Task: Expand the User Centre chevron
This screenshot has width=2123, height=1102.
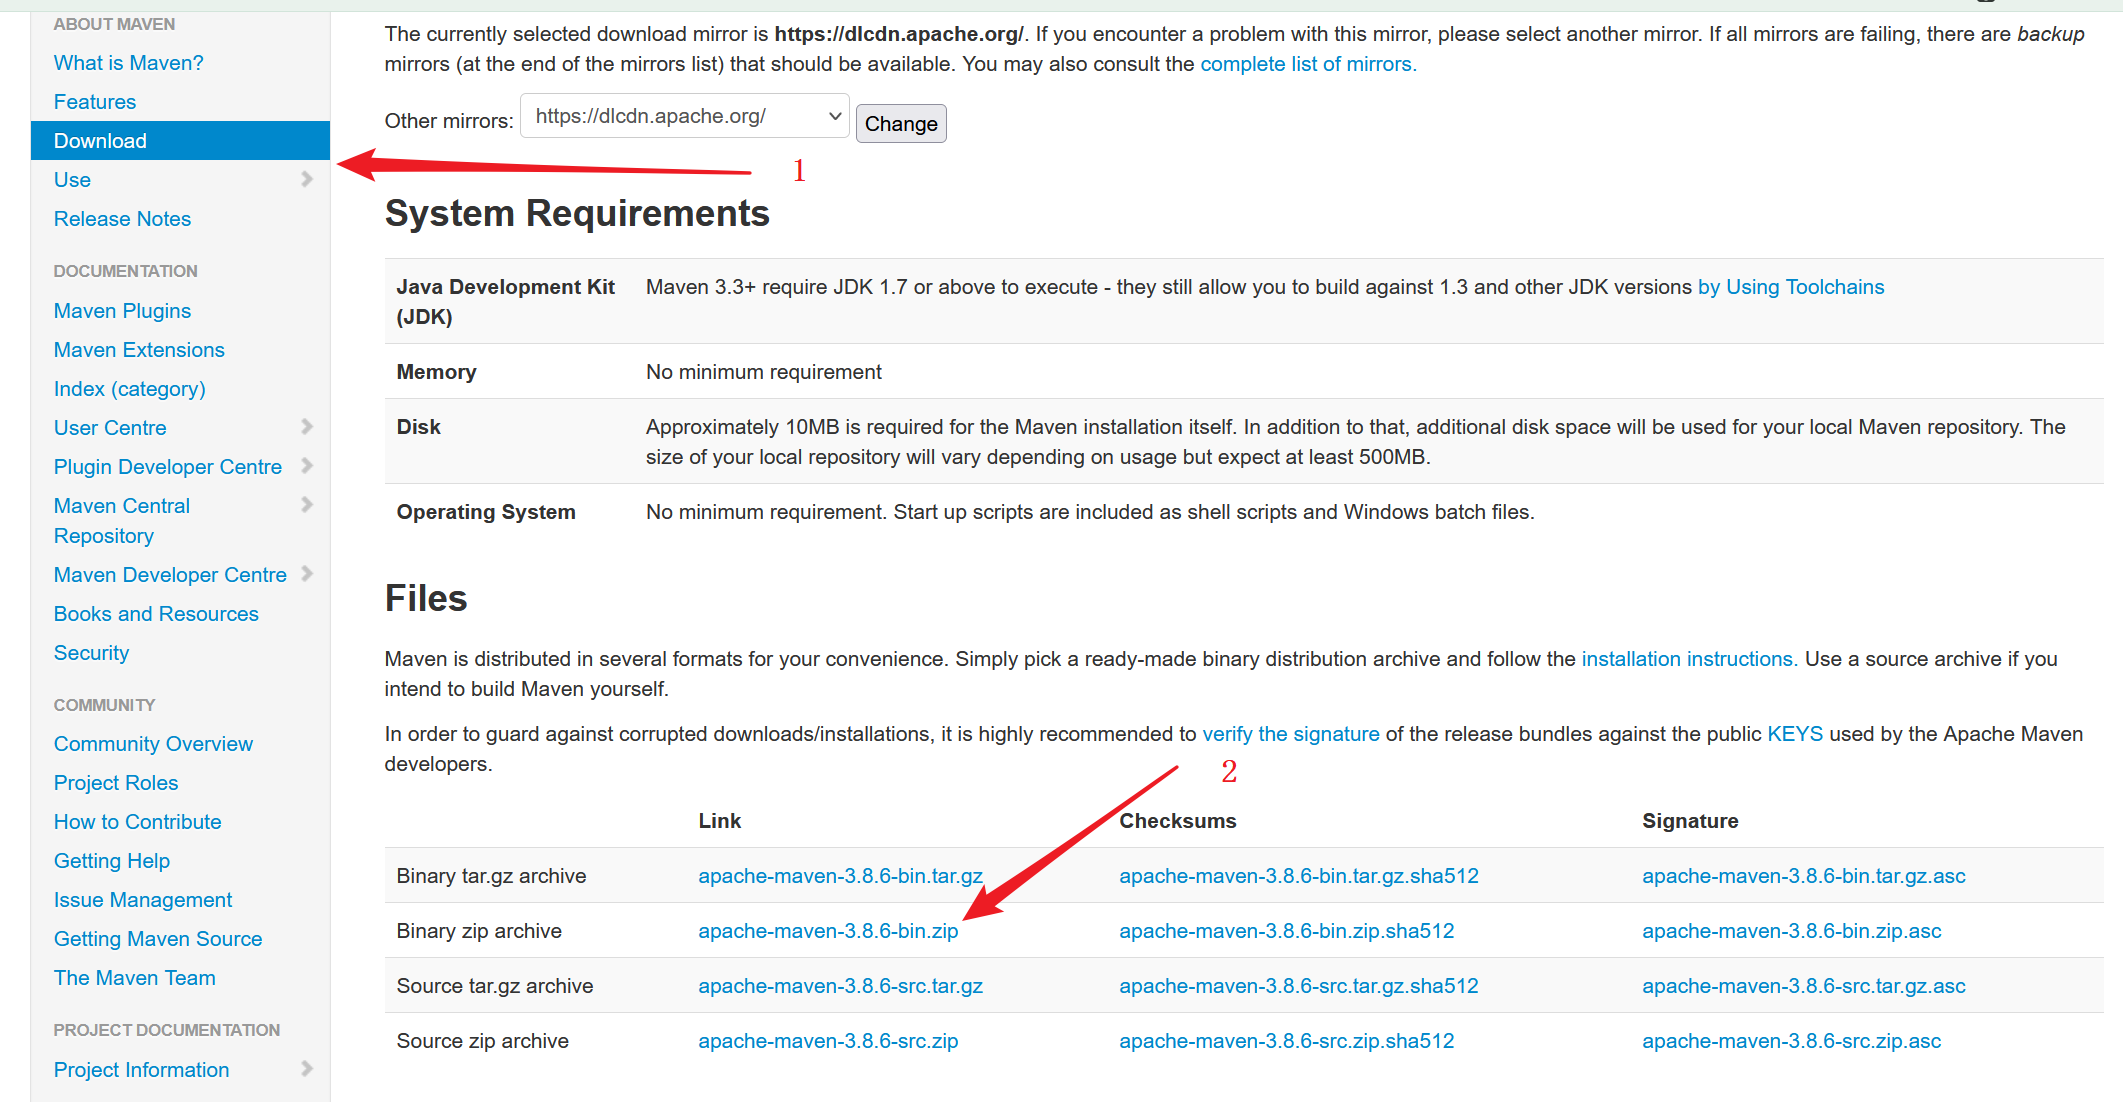Action: point(307,427)
